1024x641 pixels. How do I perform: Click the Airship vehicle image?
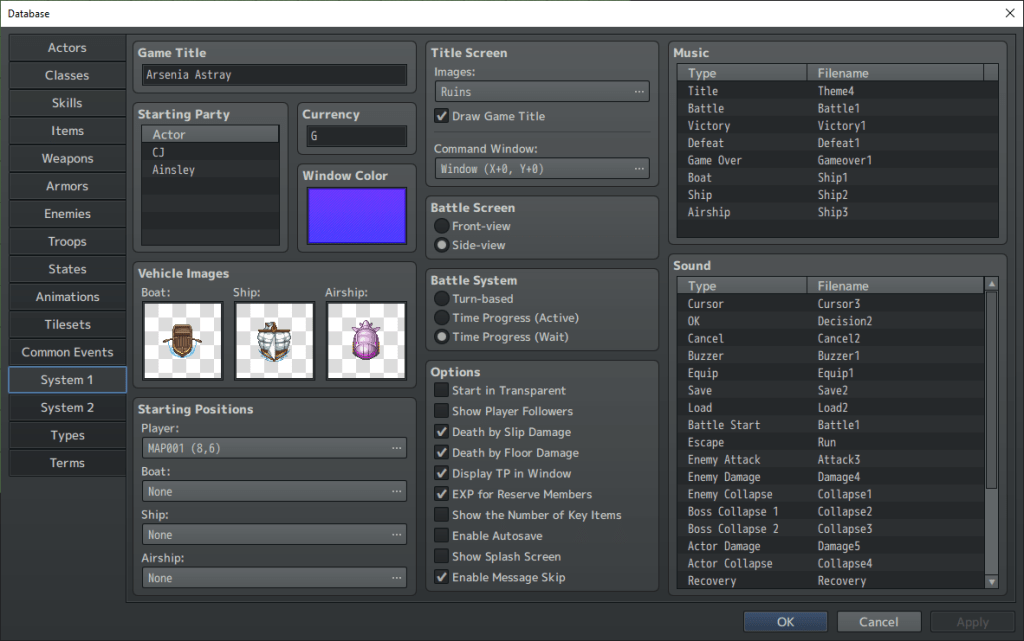click(366, 341)
